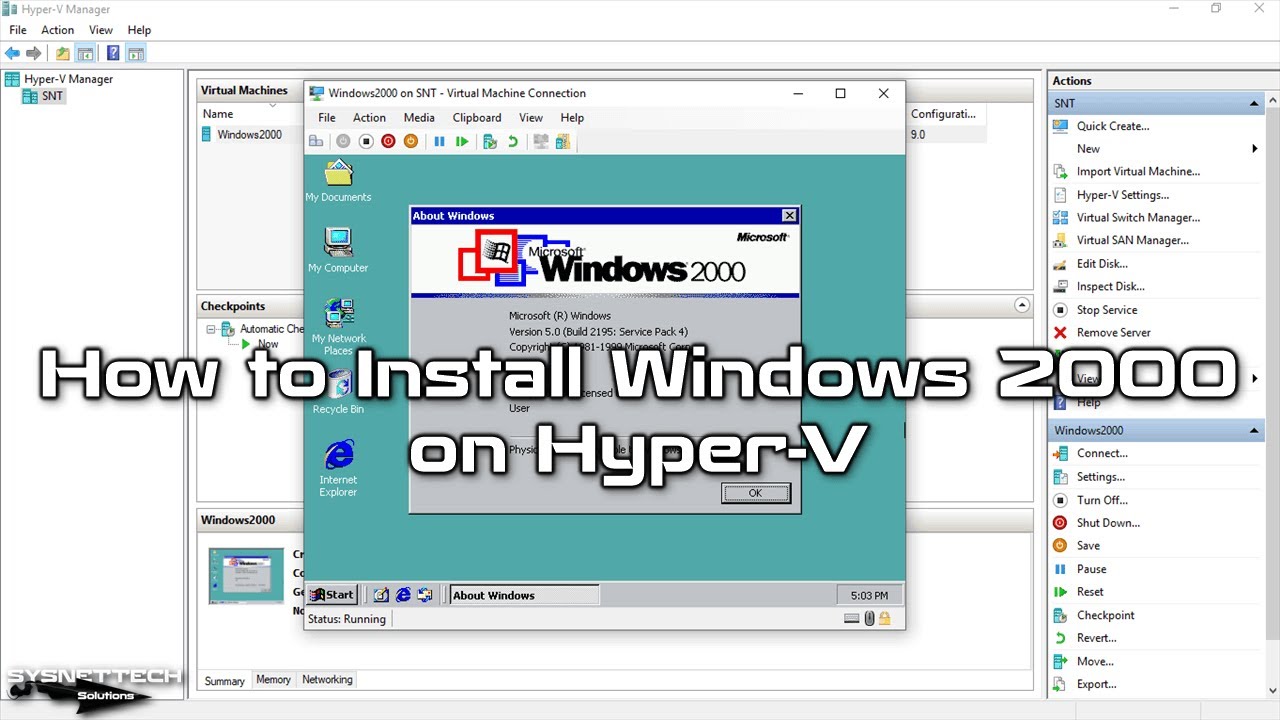The image size is (1280, 720).
Task: Click the last icon in the VM Connection toolbar
Action: [563, 142]
